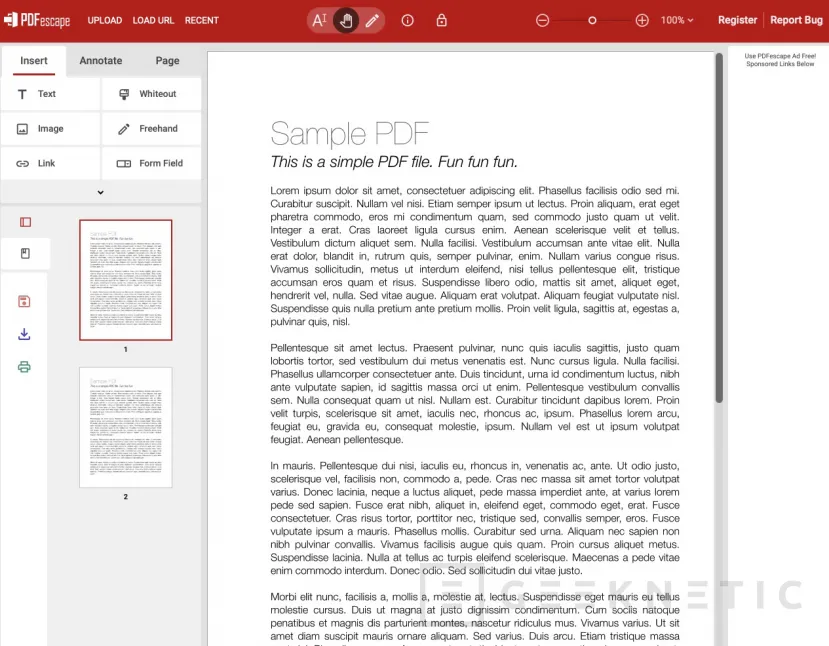Select the Text insert tool
The image size is (829, 646).
(50, 94)
